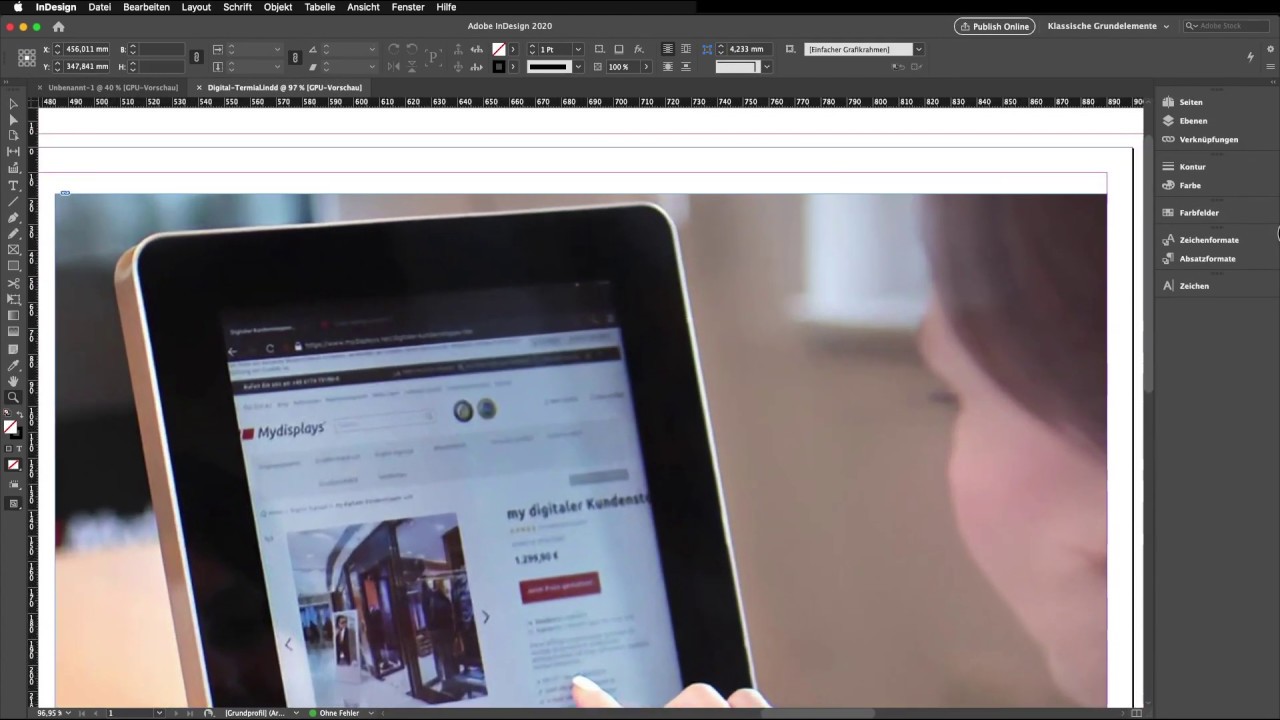This screenshot has height=720, width=1280.
Task: Open the Bearbeiten menu
Action: pos(146,7)
